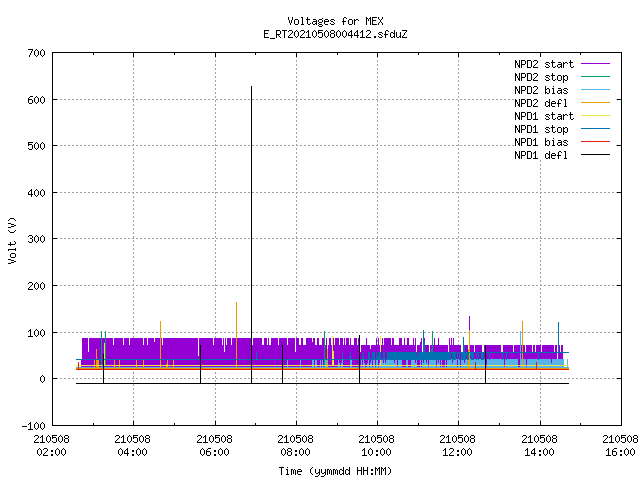Click the 700 y-axis tick label
The image size is (640, 480).
click(x=37, y=53)
